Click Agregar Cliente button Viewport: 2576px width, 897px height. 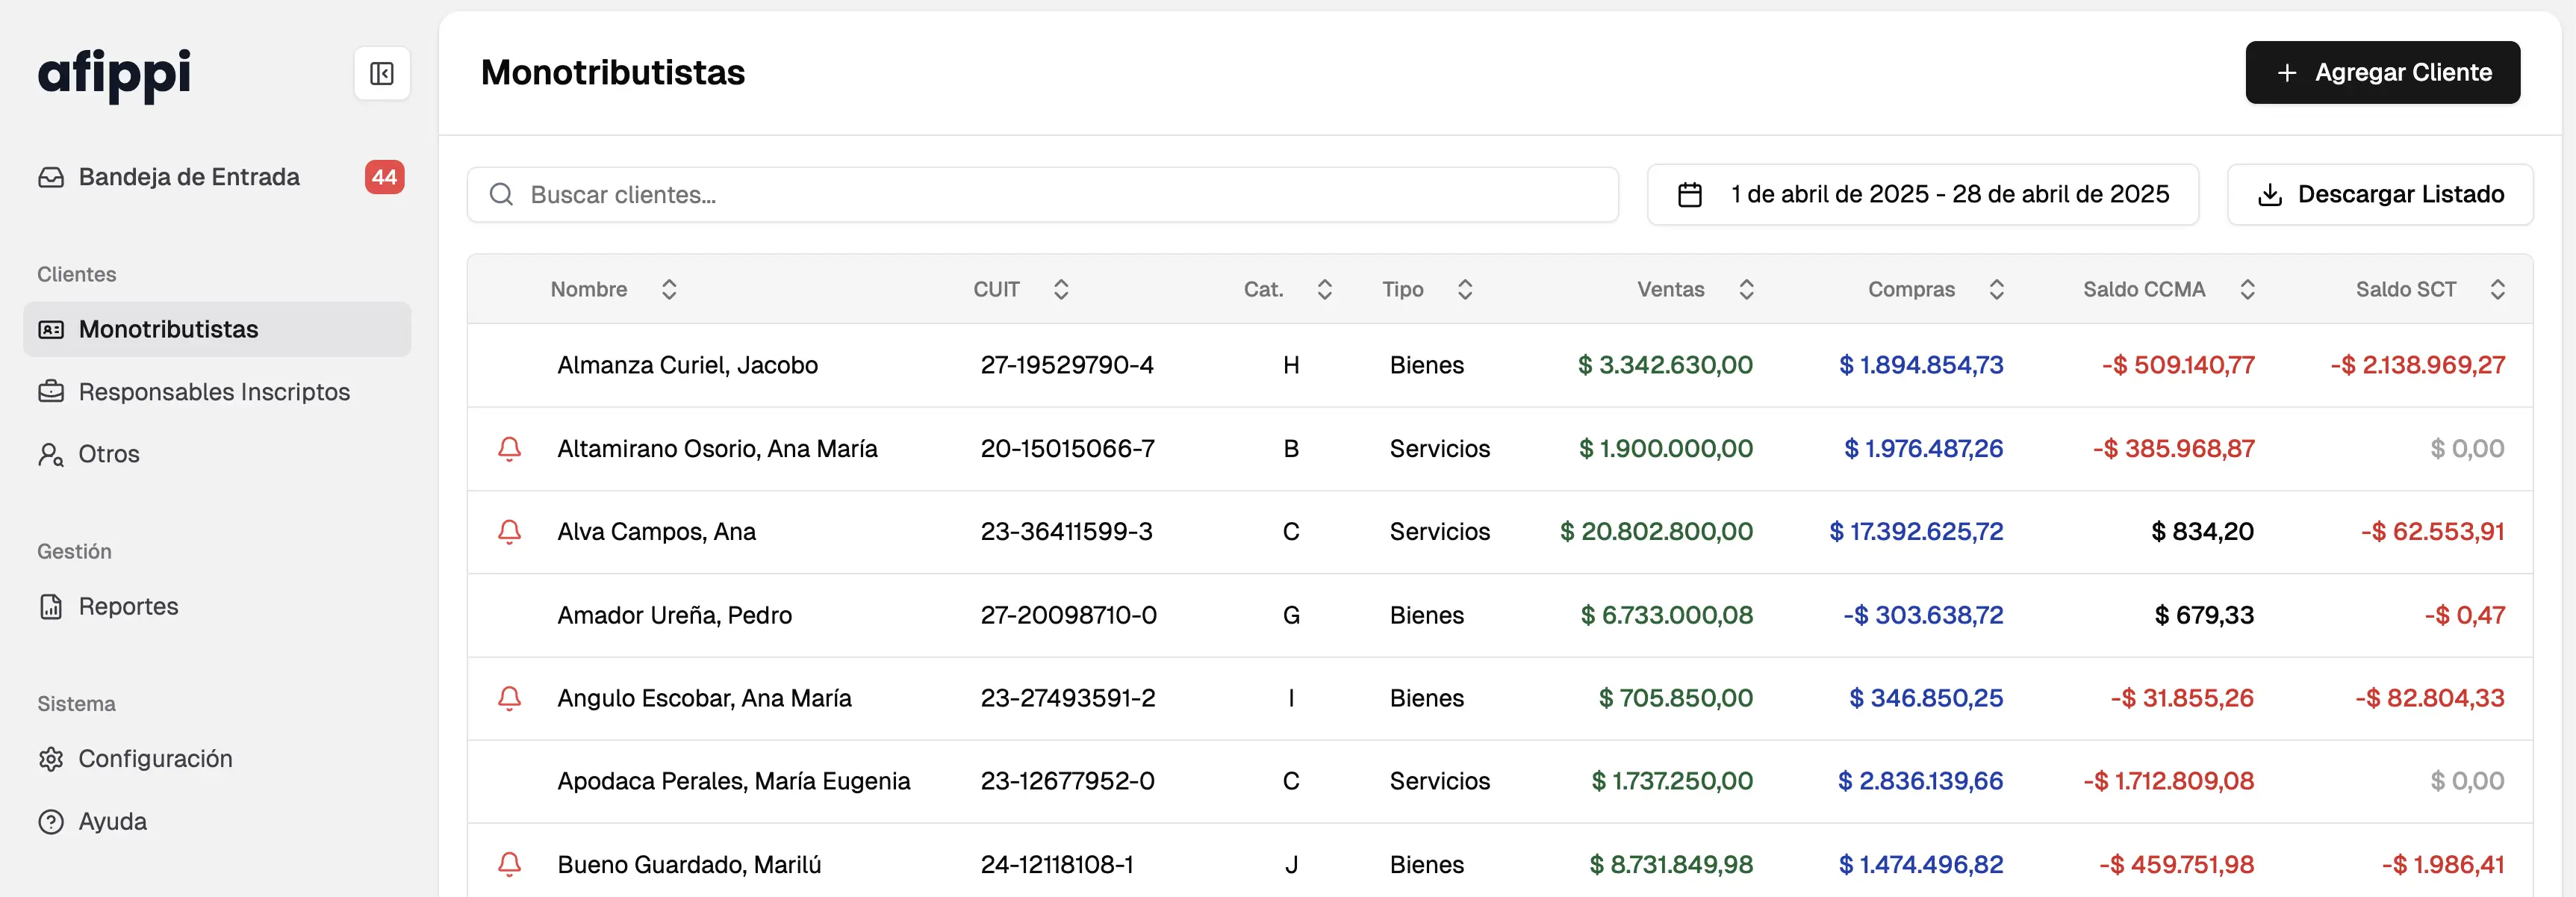(x=2382, y=72)
